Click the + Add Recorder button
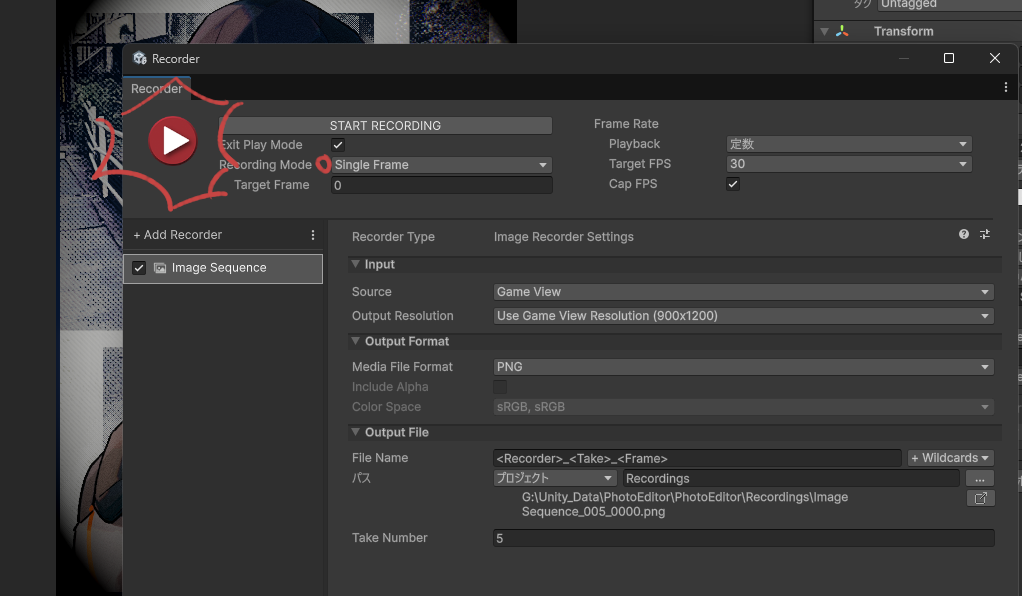Viewport: 1022px width, 596px height. [178, 235]
